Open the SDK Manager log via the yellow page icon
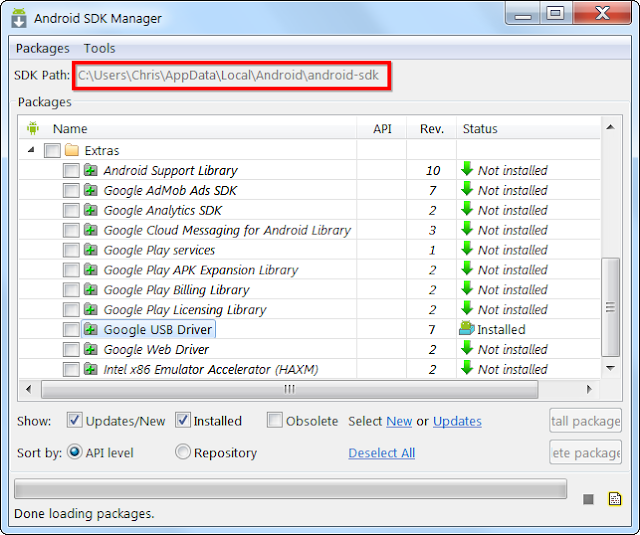 (615, 498)
